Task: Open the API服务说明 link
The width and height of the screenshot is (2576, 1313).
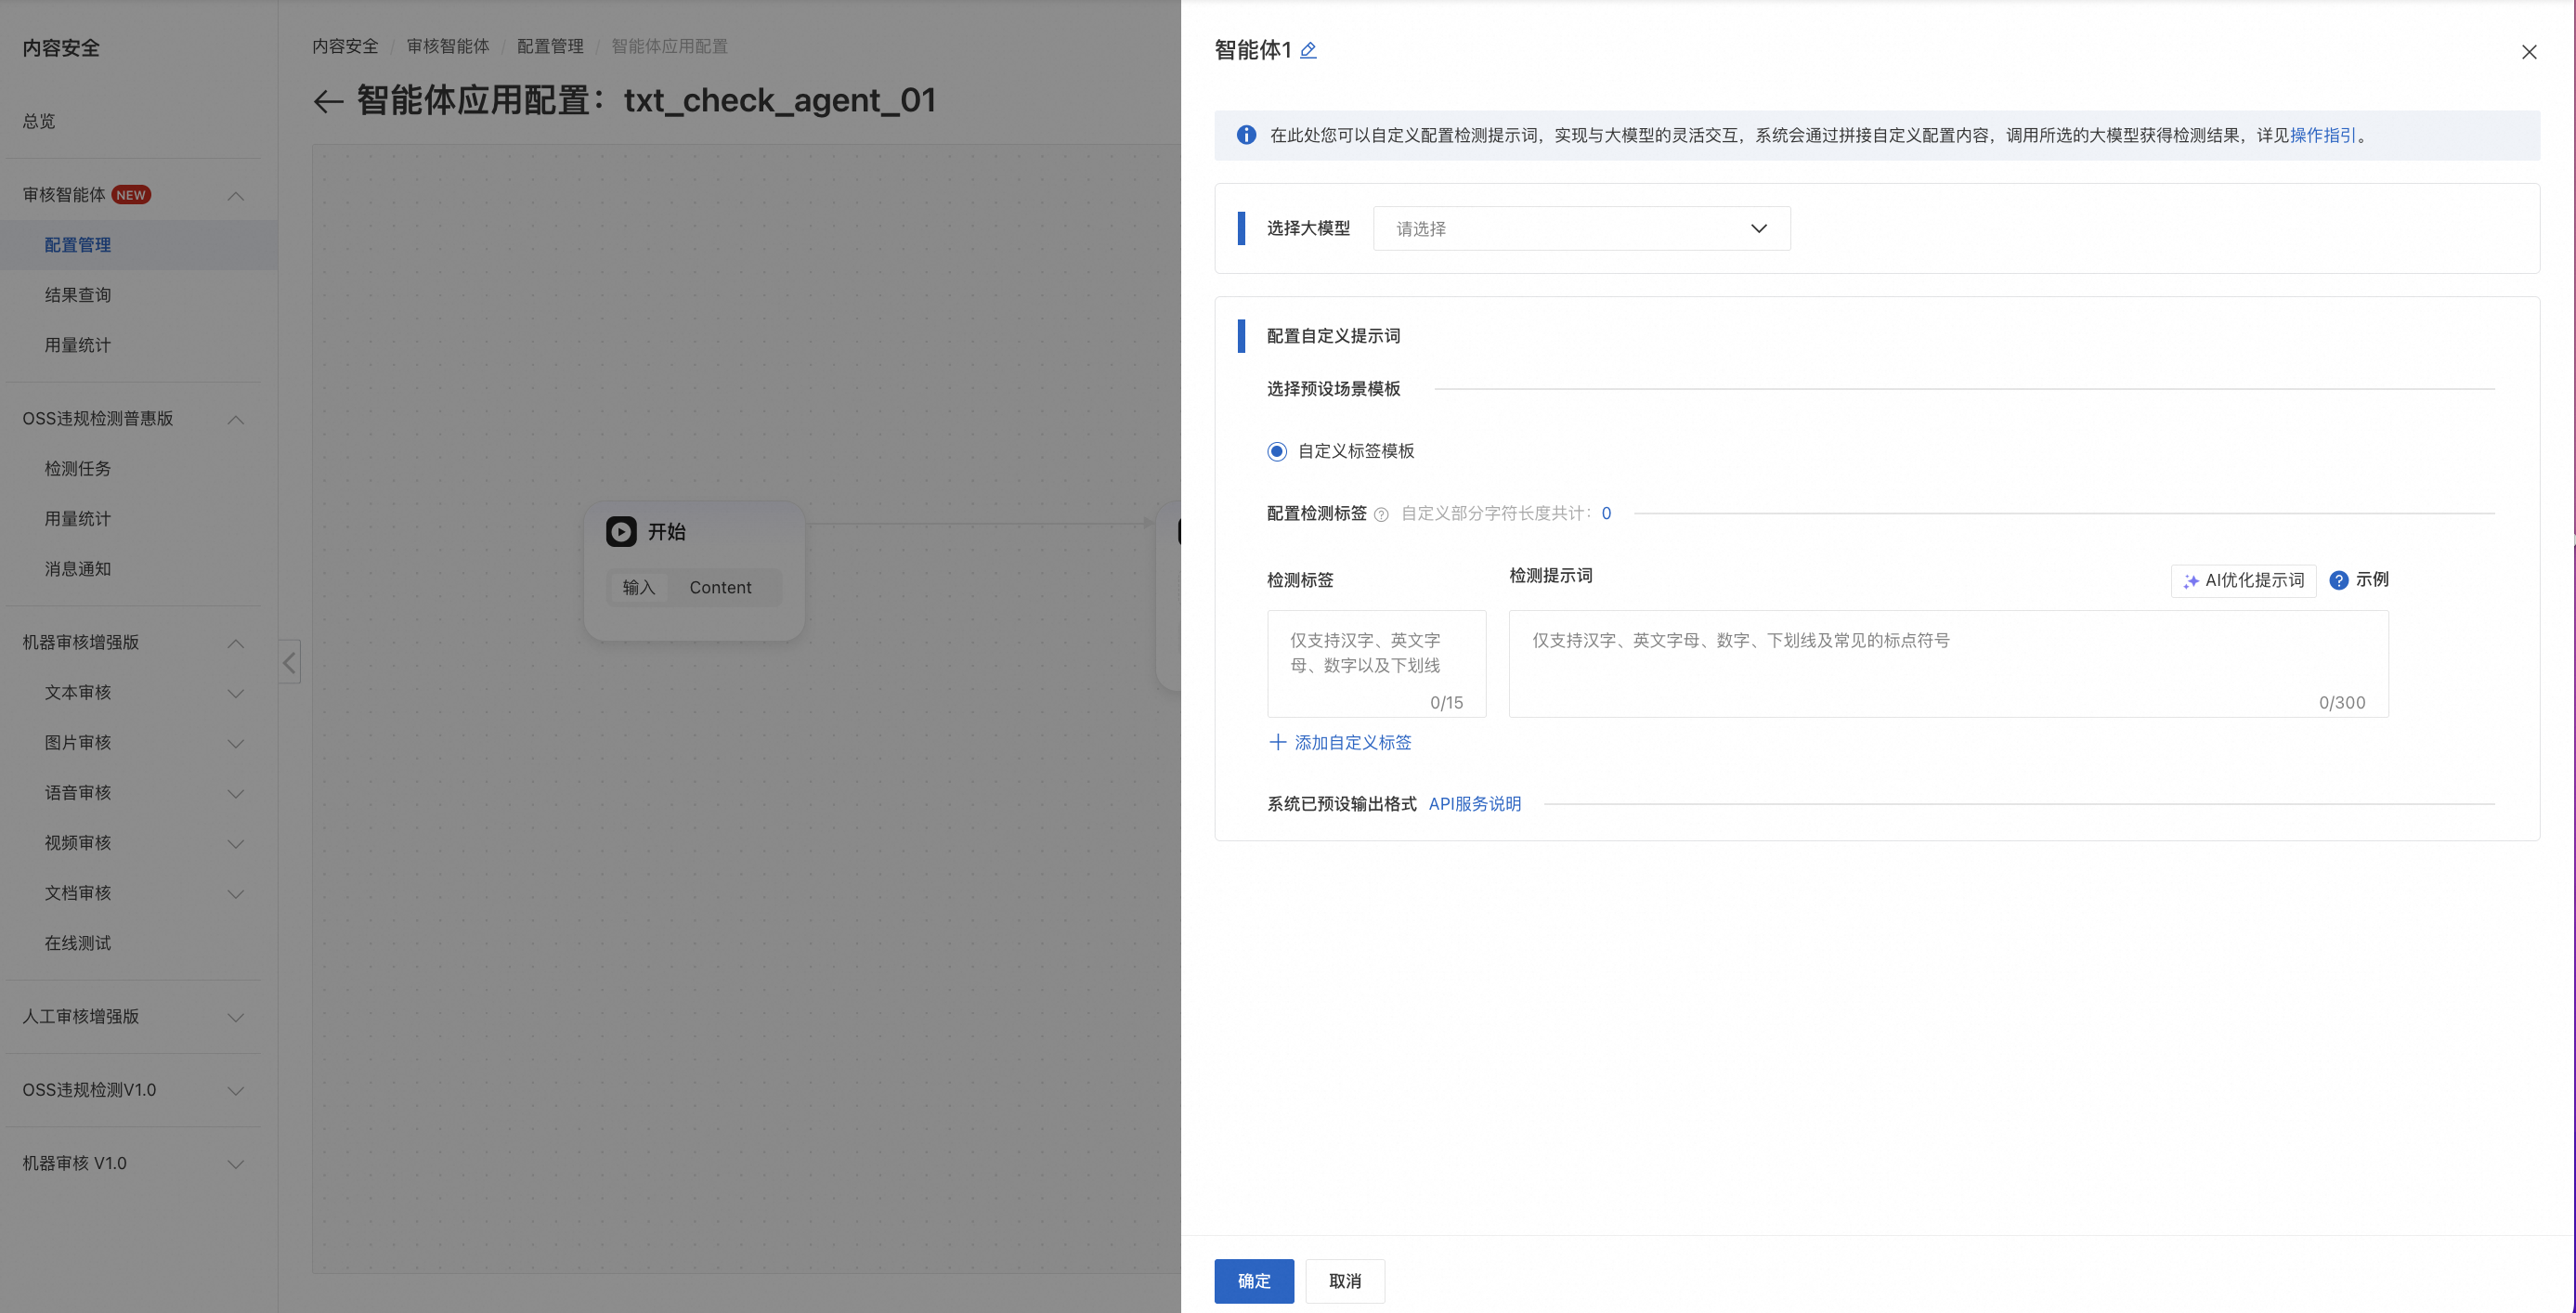Action: point(1474,804)
